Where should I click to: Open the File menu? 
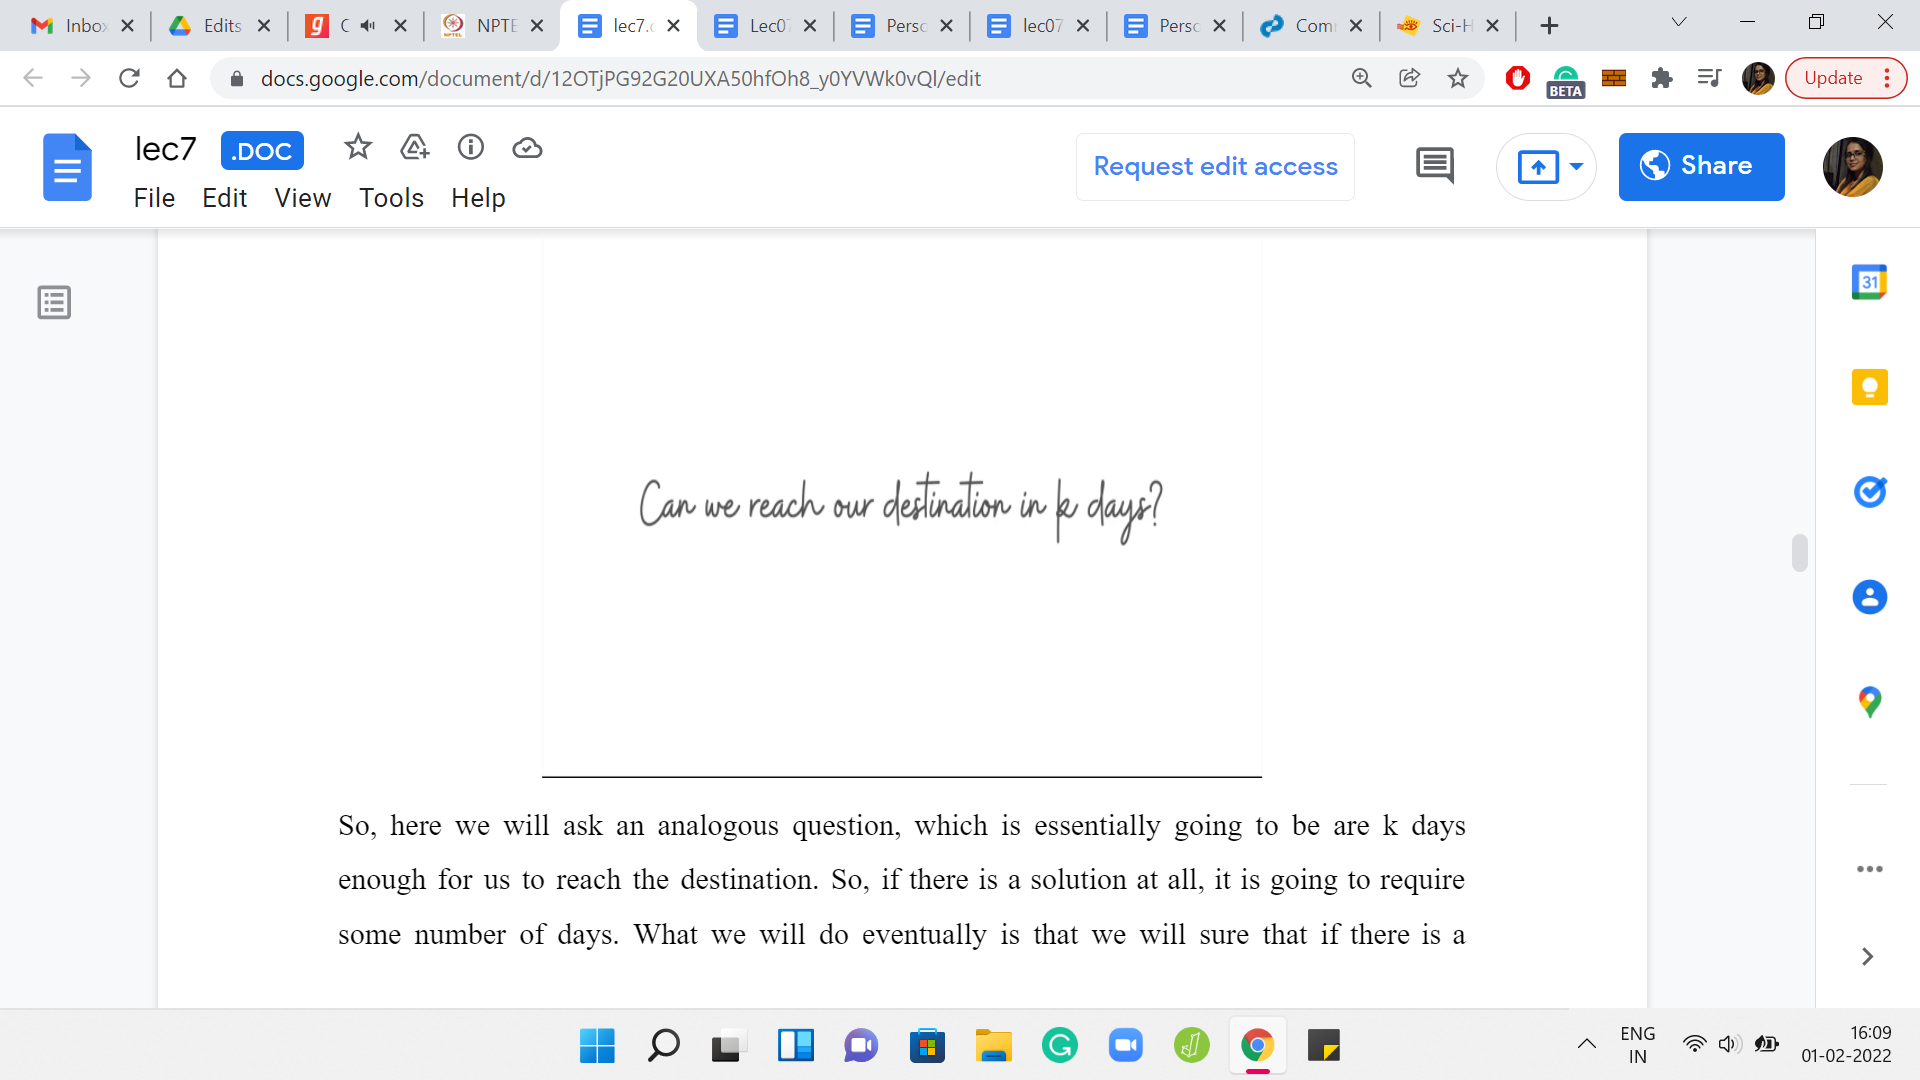154,198
